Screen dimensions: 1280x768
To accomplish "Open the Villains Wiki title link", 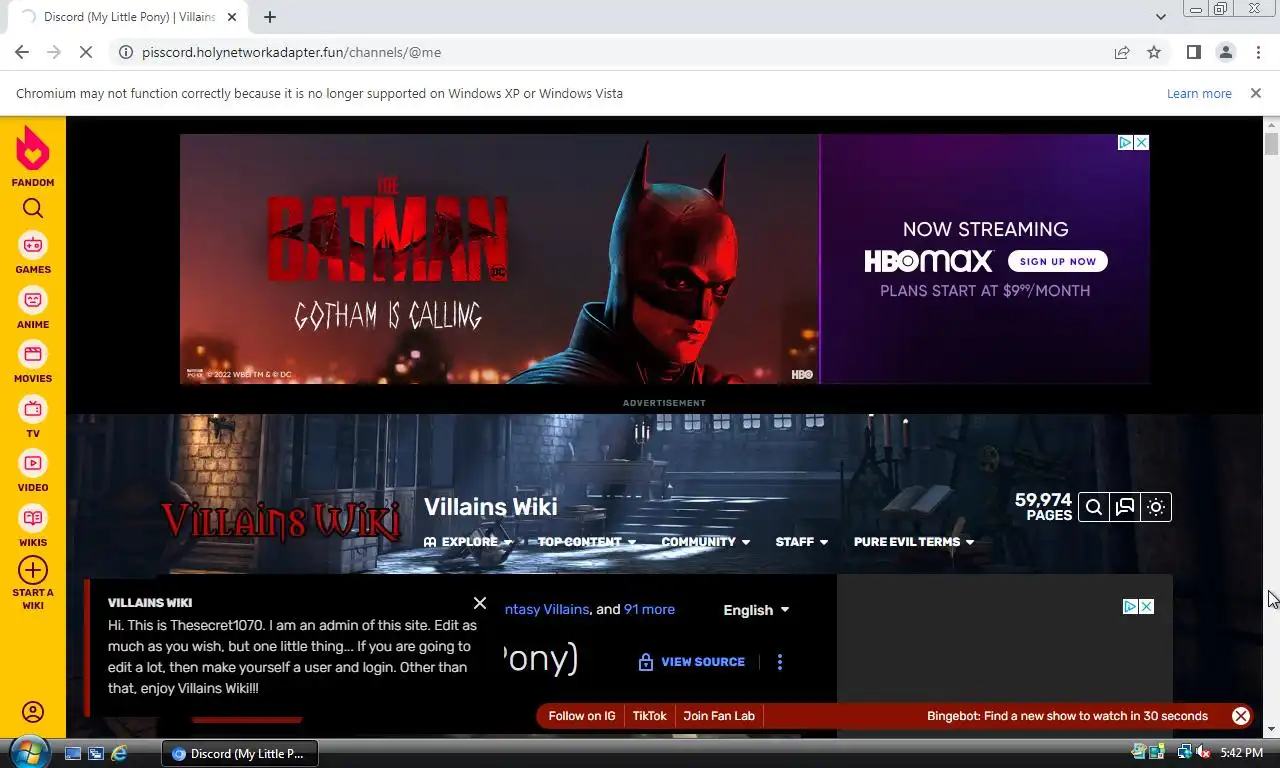I will pyautogui.click(x=490, y=506).
